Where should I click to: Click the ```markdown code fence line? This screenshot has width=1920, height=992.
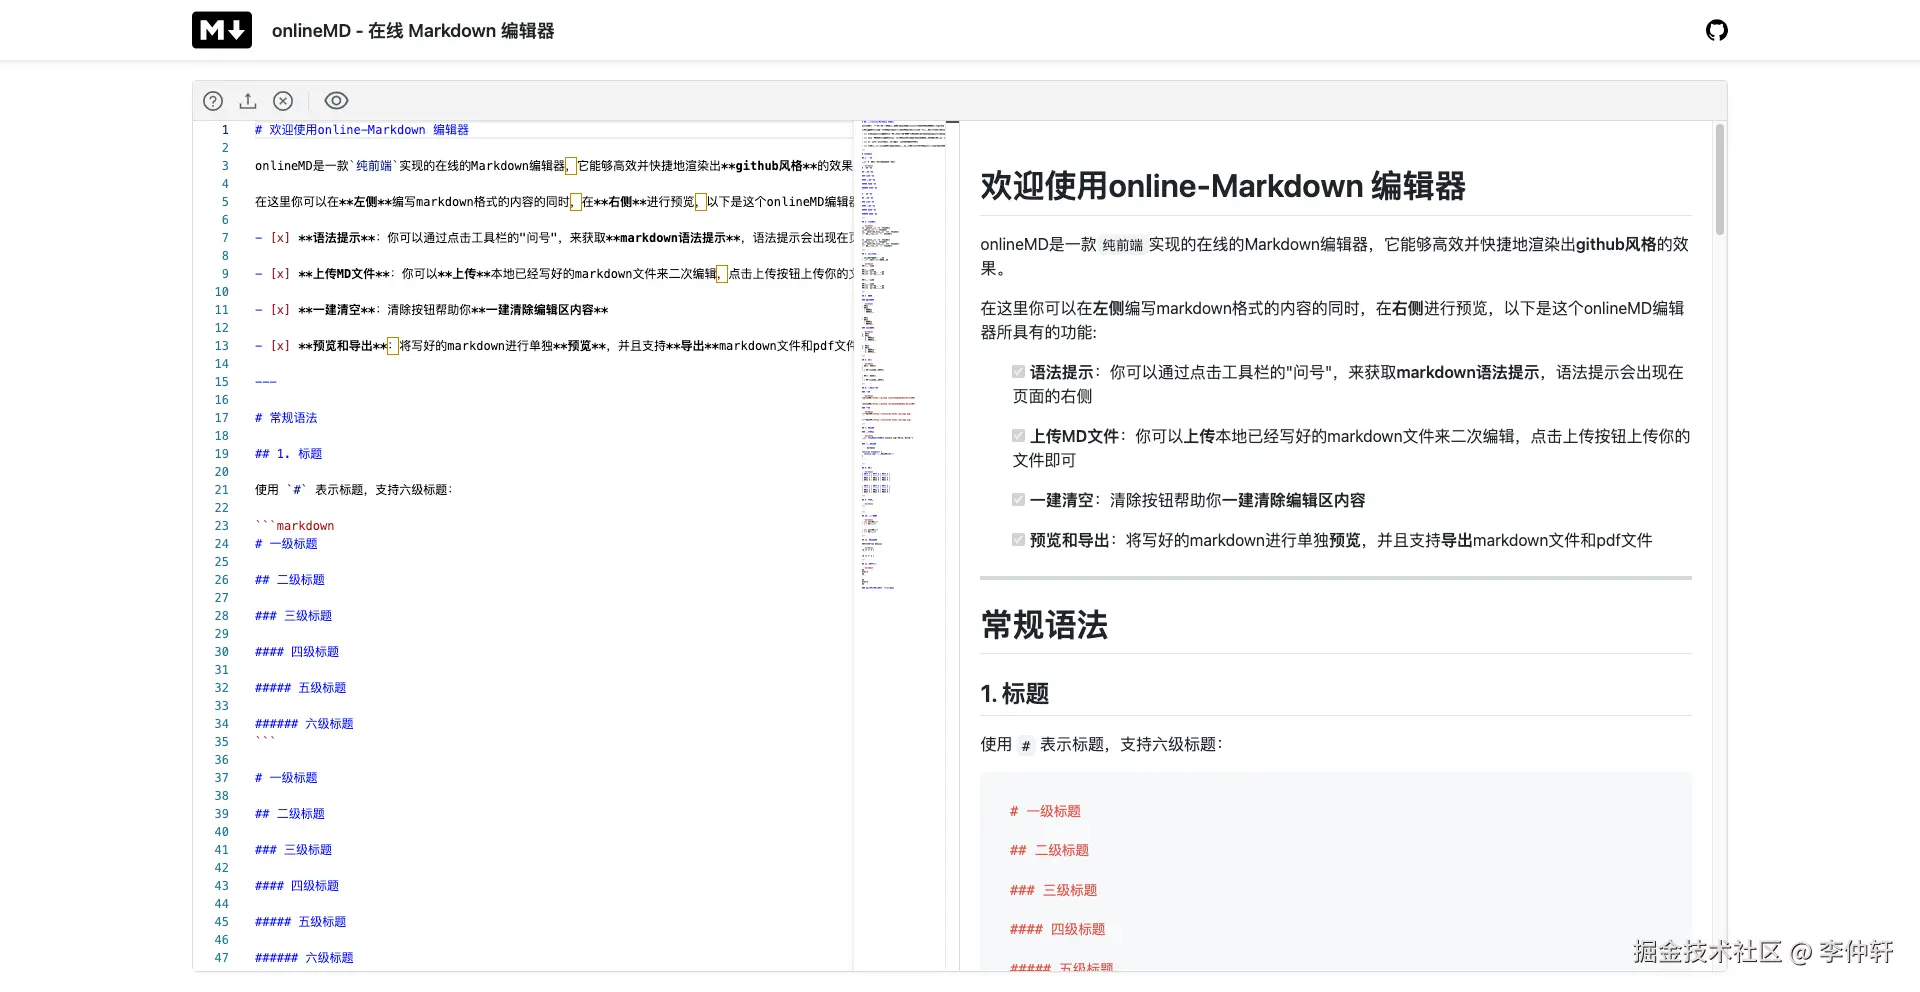(x=295, y=526)
